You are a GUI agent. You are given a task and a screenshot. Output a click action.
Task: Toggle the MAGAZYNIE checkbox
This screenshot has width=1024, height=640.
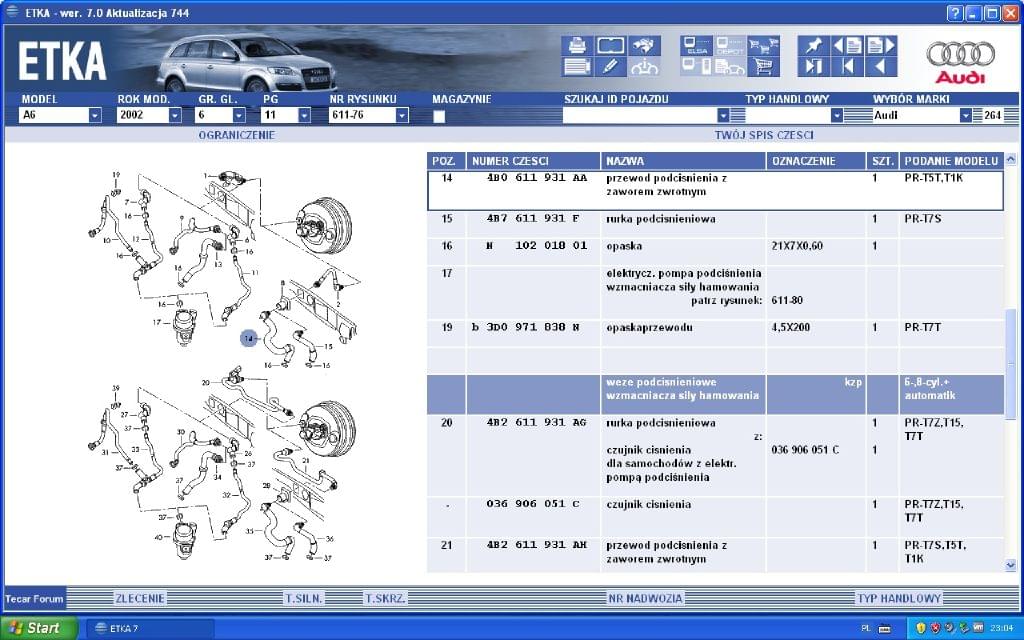(439, 116)
